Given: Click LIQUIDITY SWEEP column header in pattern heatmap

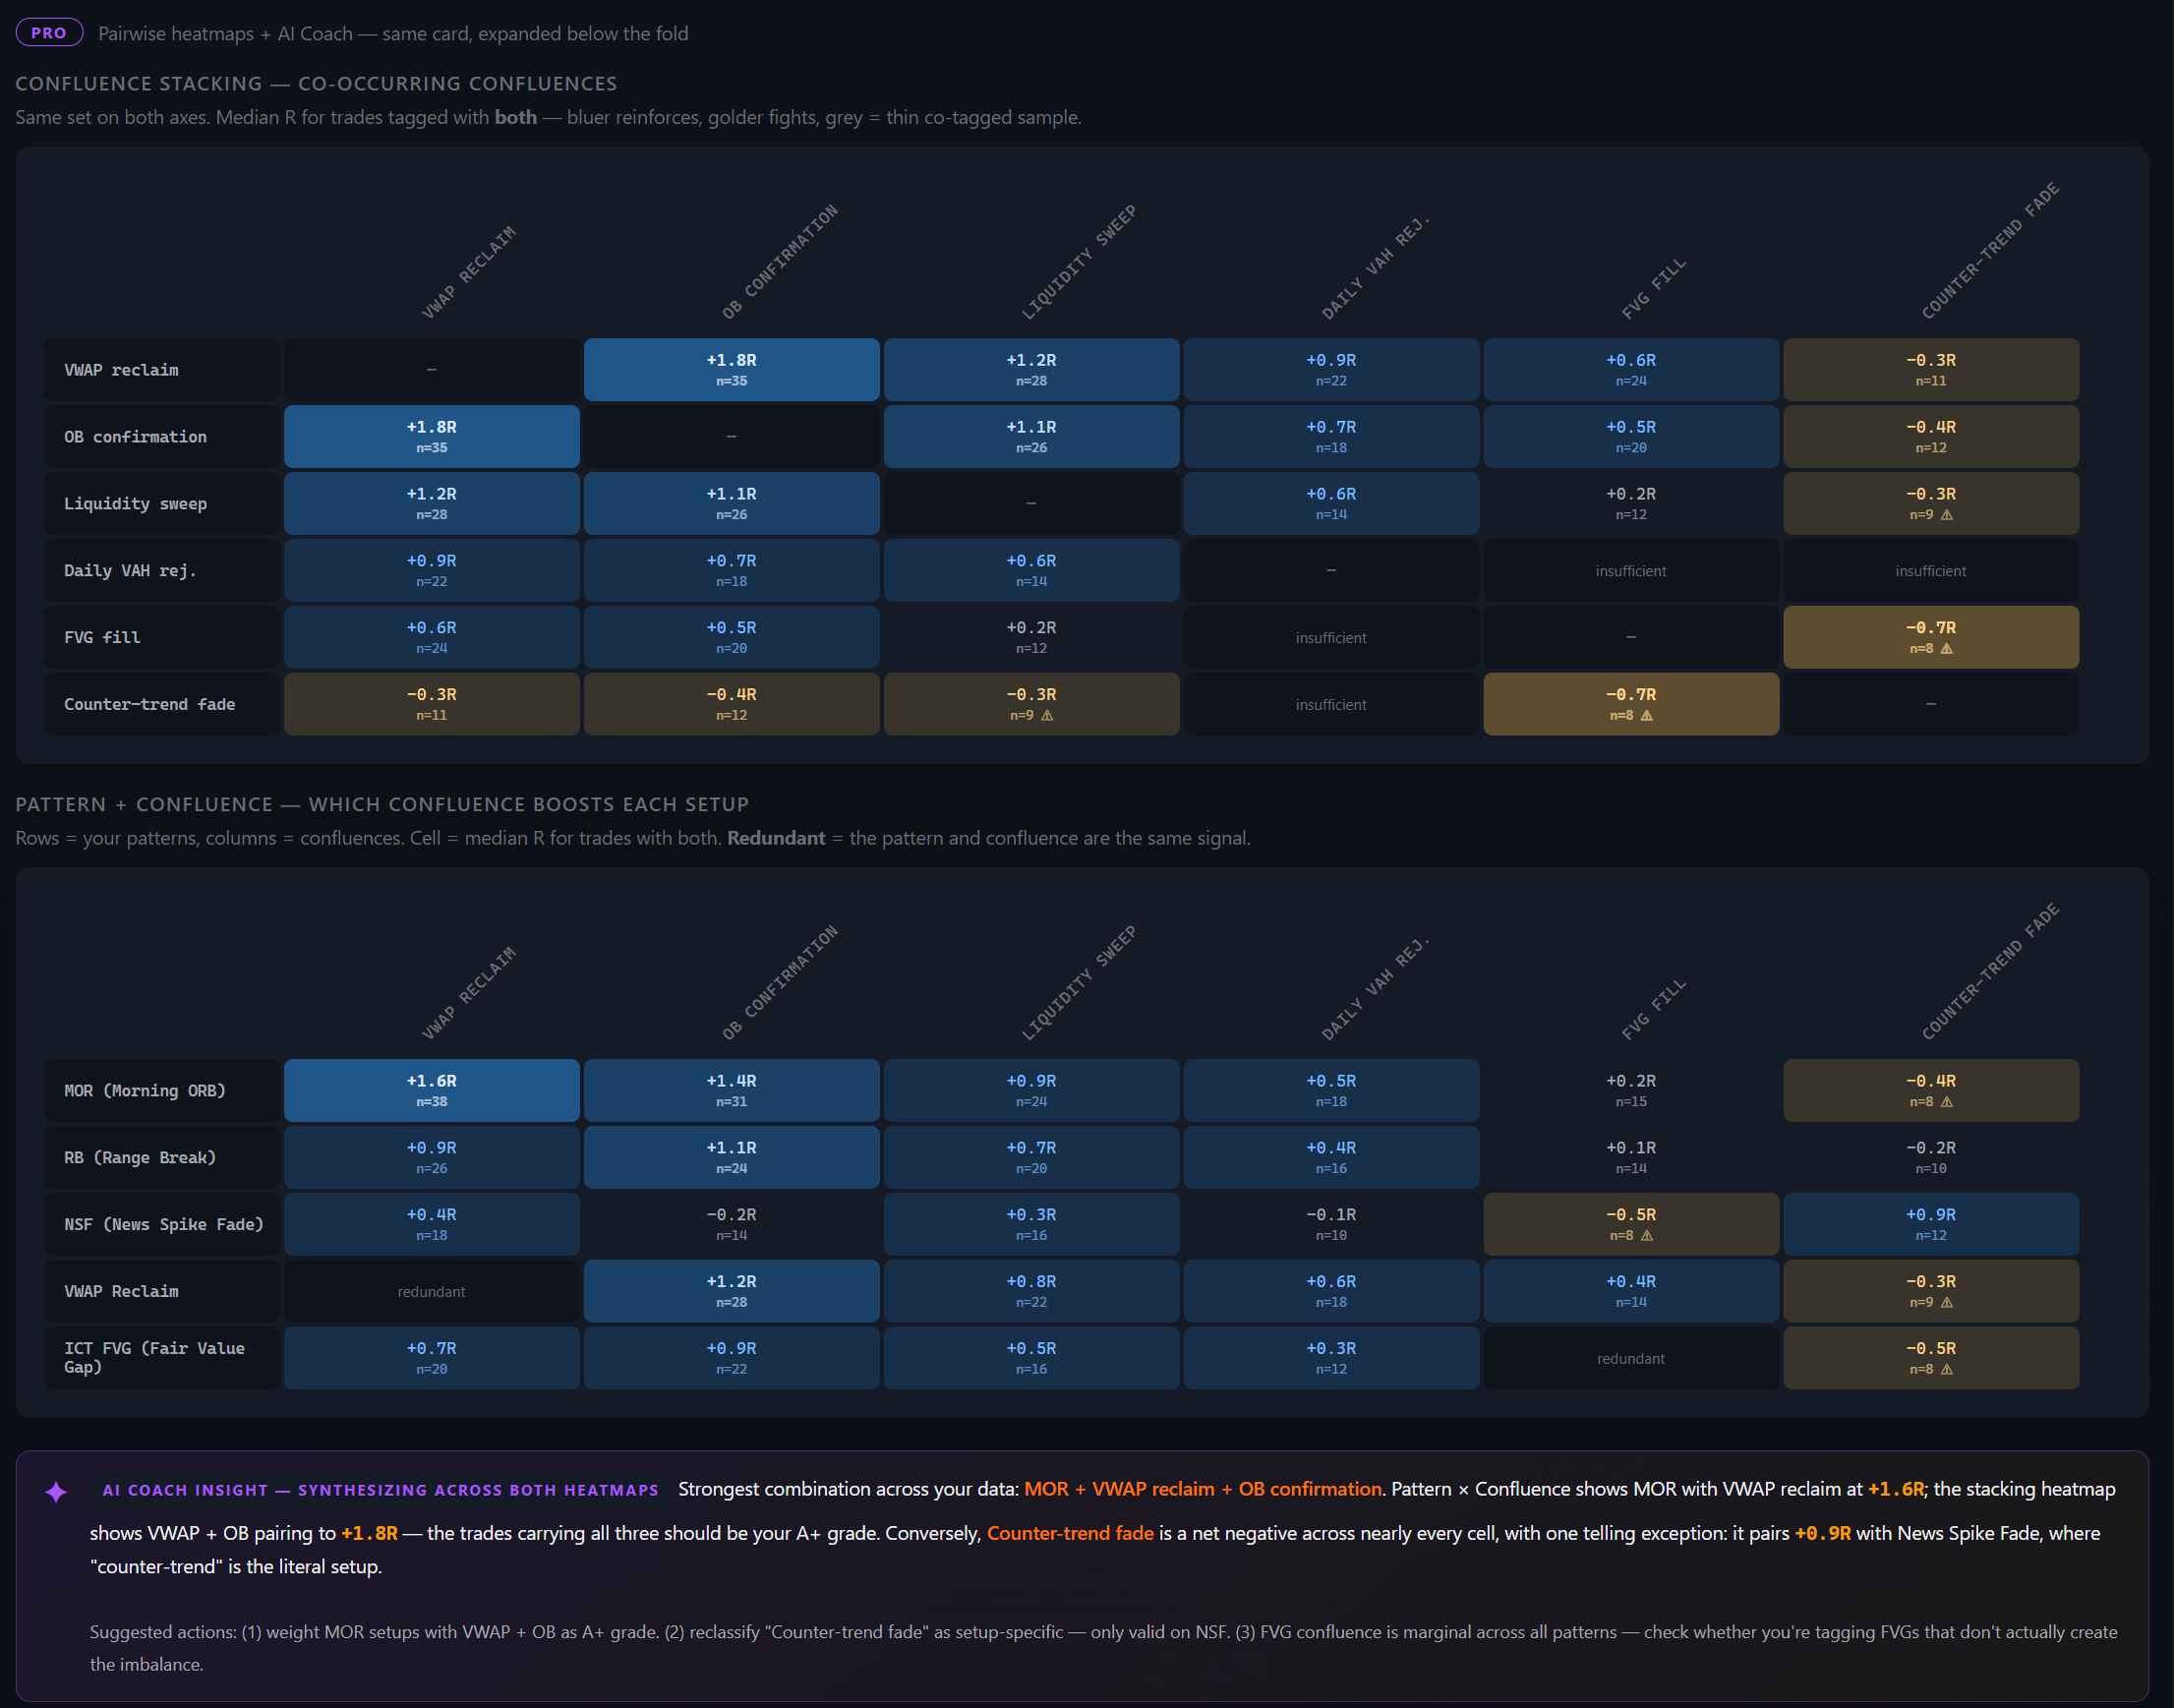Looking at the screenshot, I should 1079,983.
